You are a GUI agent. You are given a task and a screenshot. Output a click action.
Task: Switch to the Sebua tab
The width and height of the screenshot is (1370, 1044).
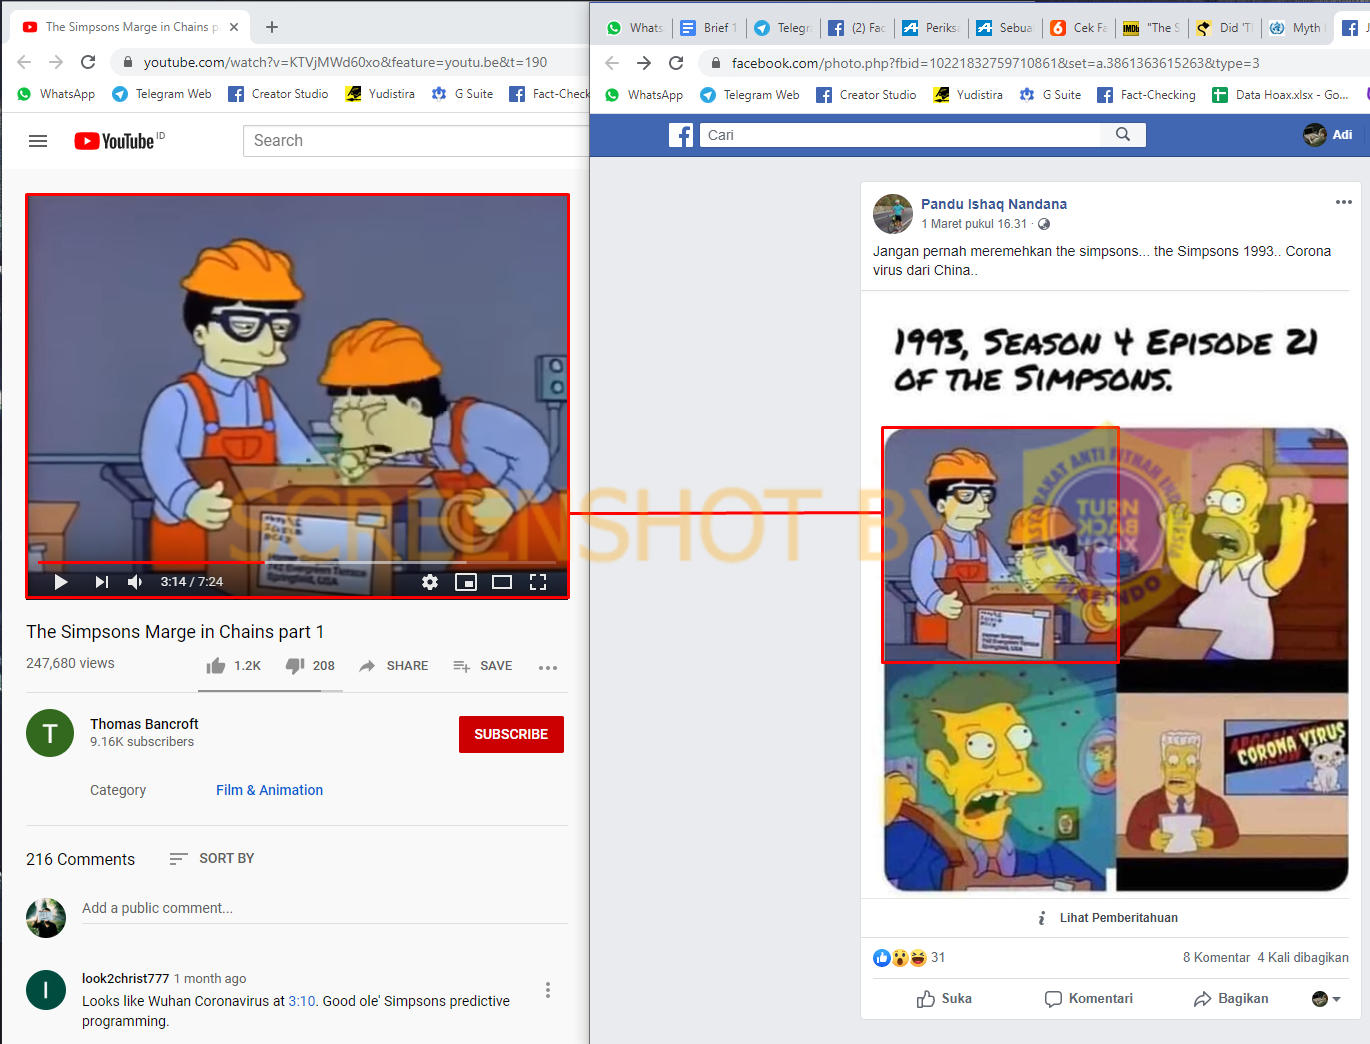point(1005,28)
